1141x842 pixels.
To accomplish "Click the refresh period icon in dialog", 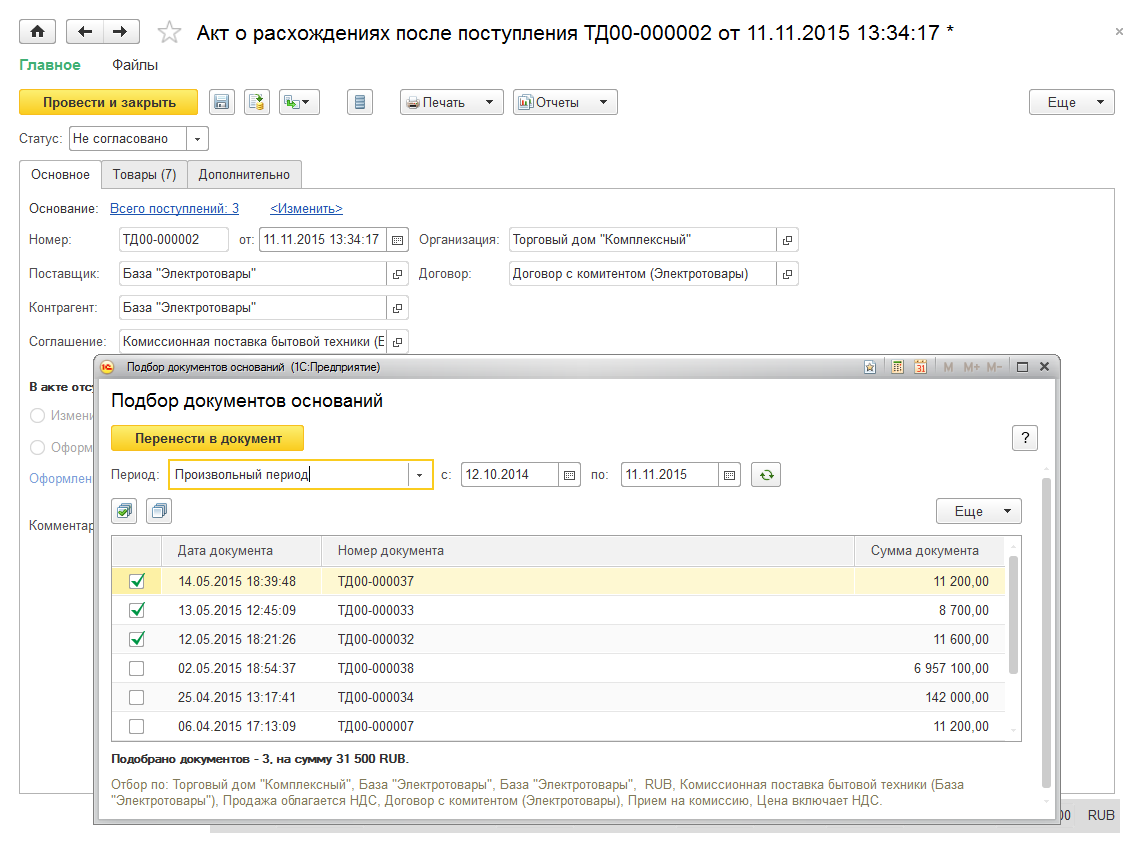I will coord(766,475).
